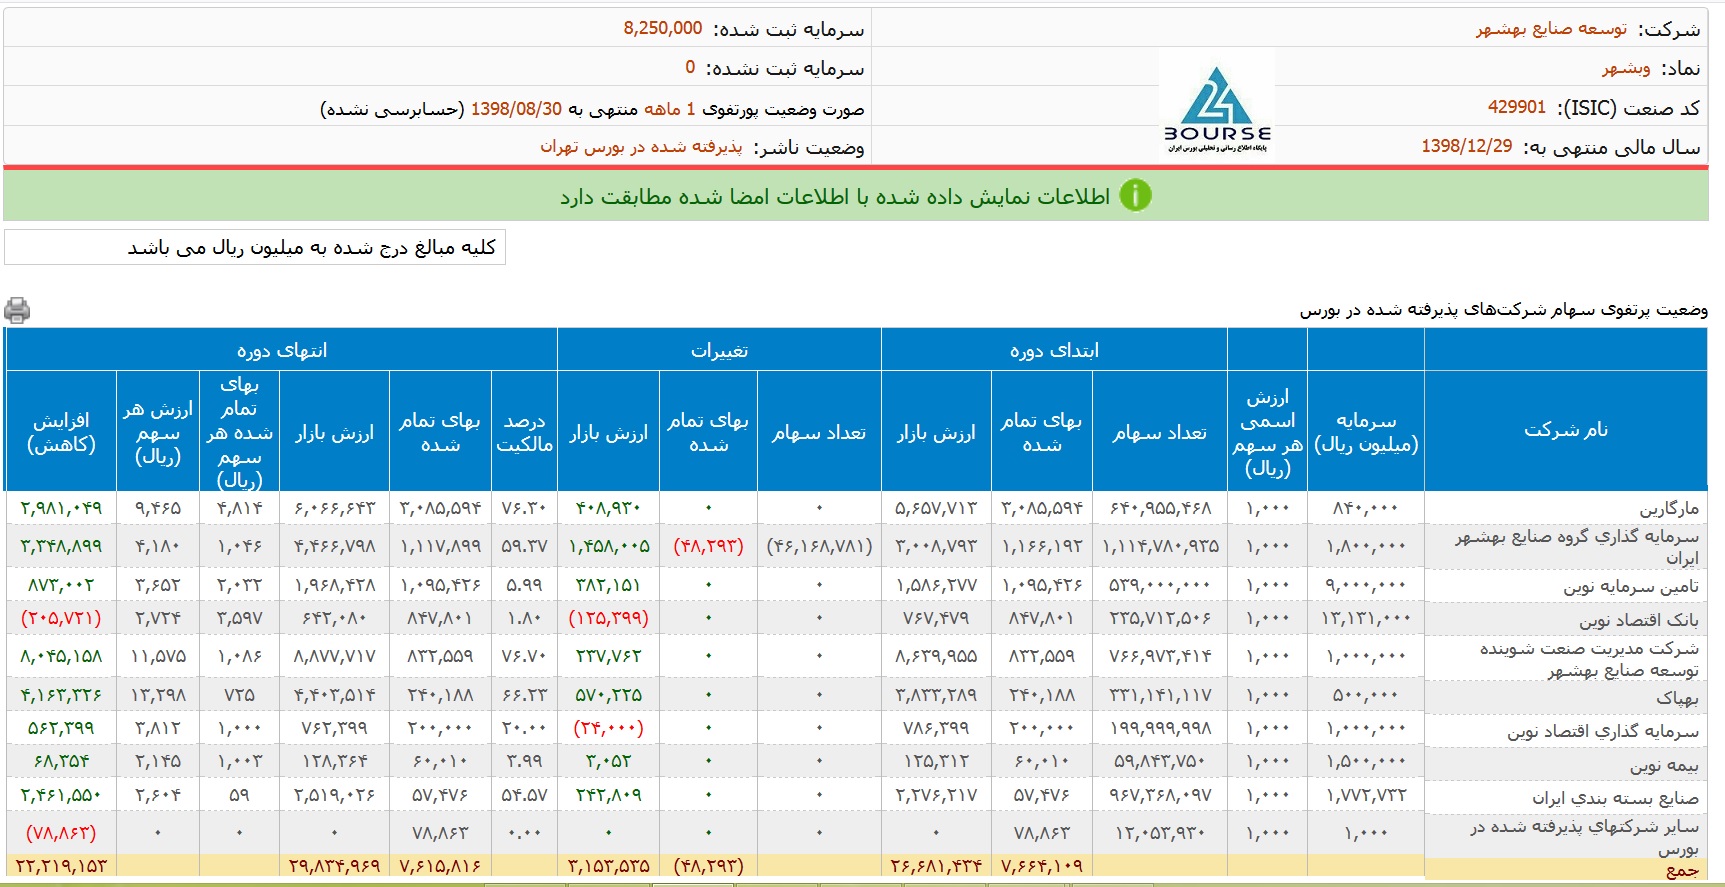Click the unregistered capital value 0
The image size is (1725, 887).
[690, 67]
